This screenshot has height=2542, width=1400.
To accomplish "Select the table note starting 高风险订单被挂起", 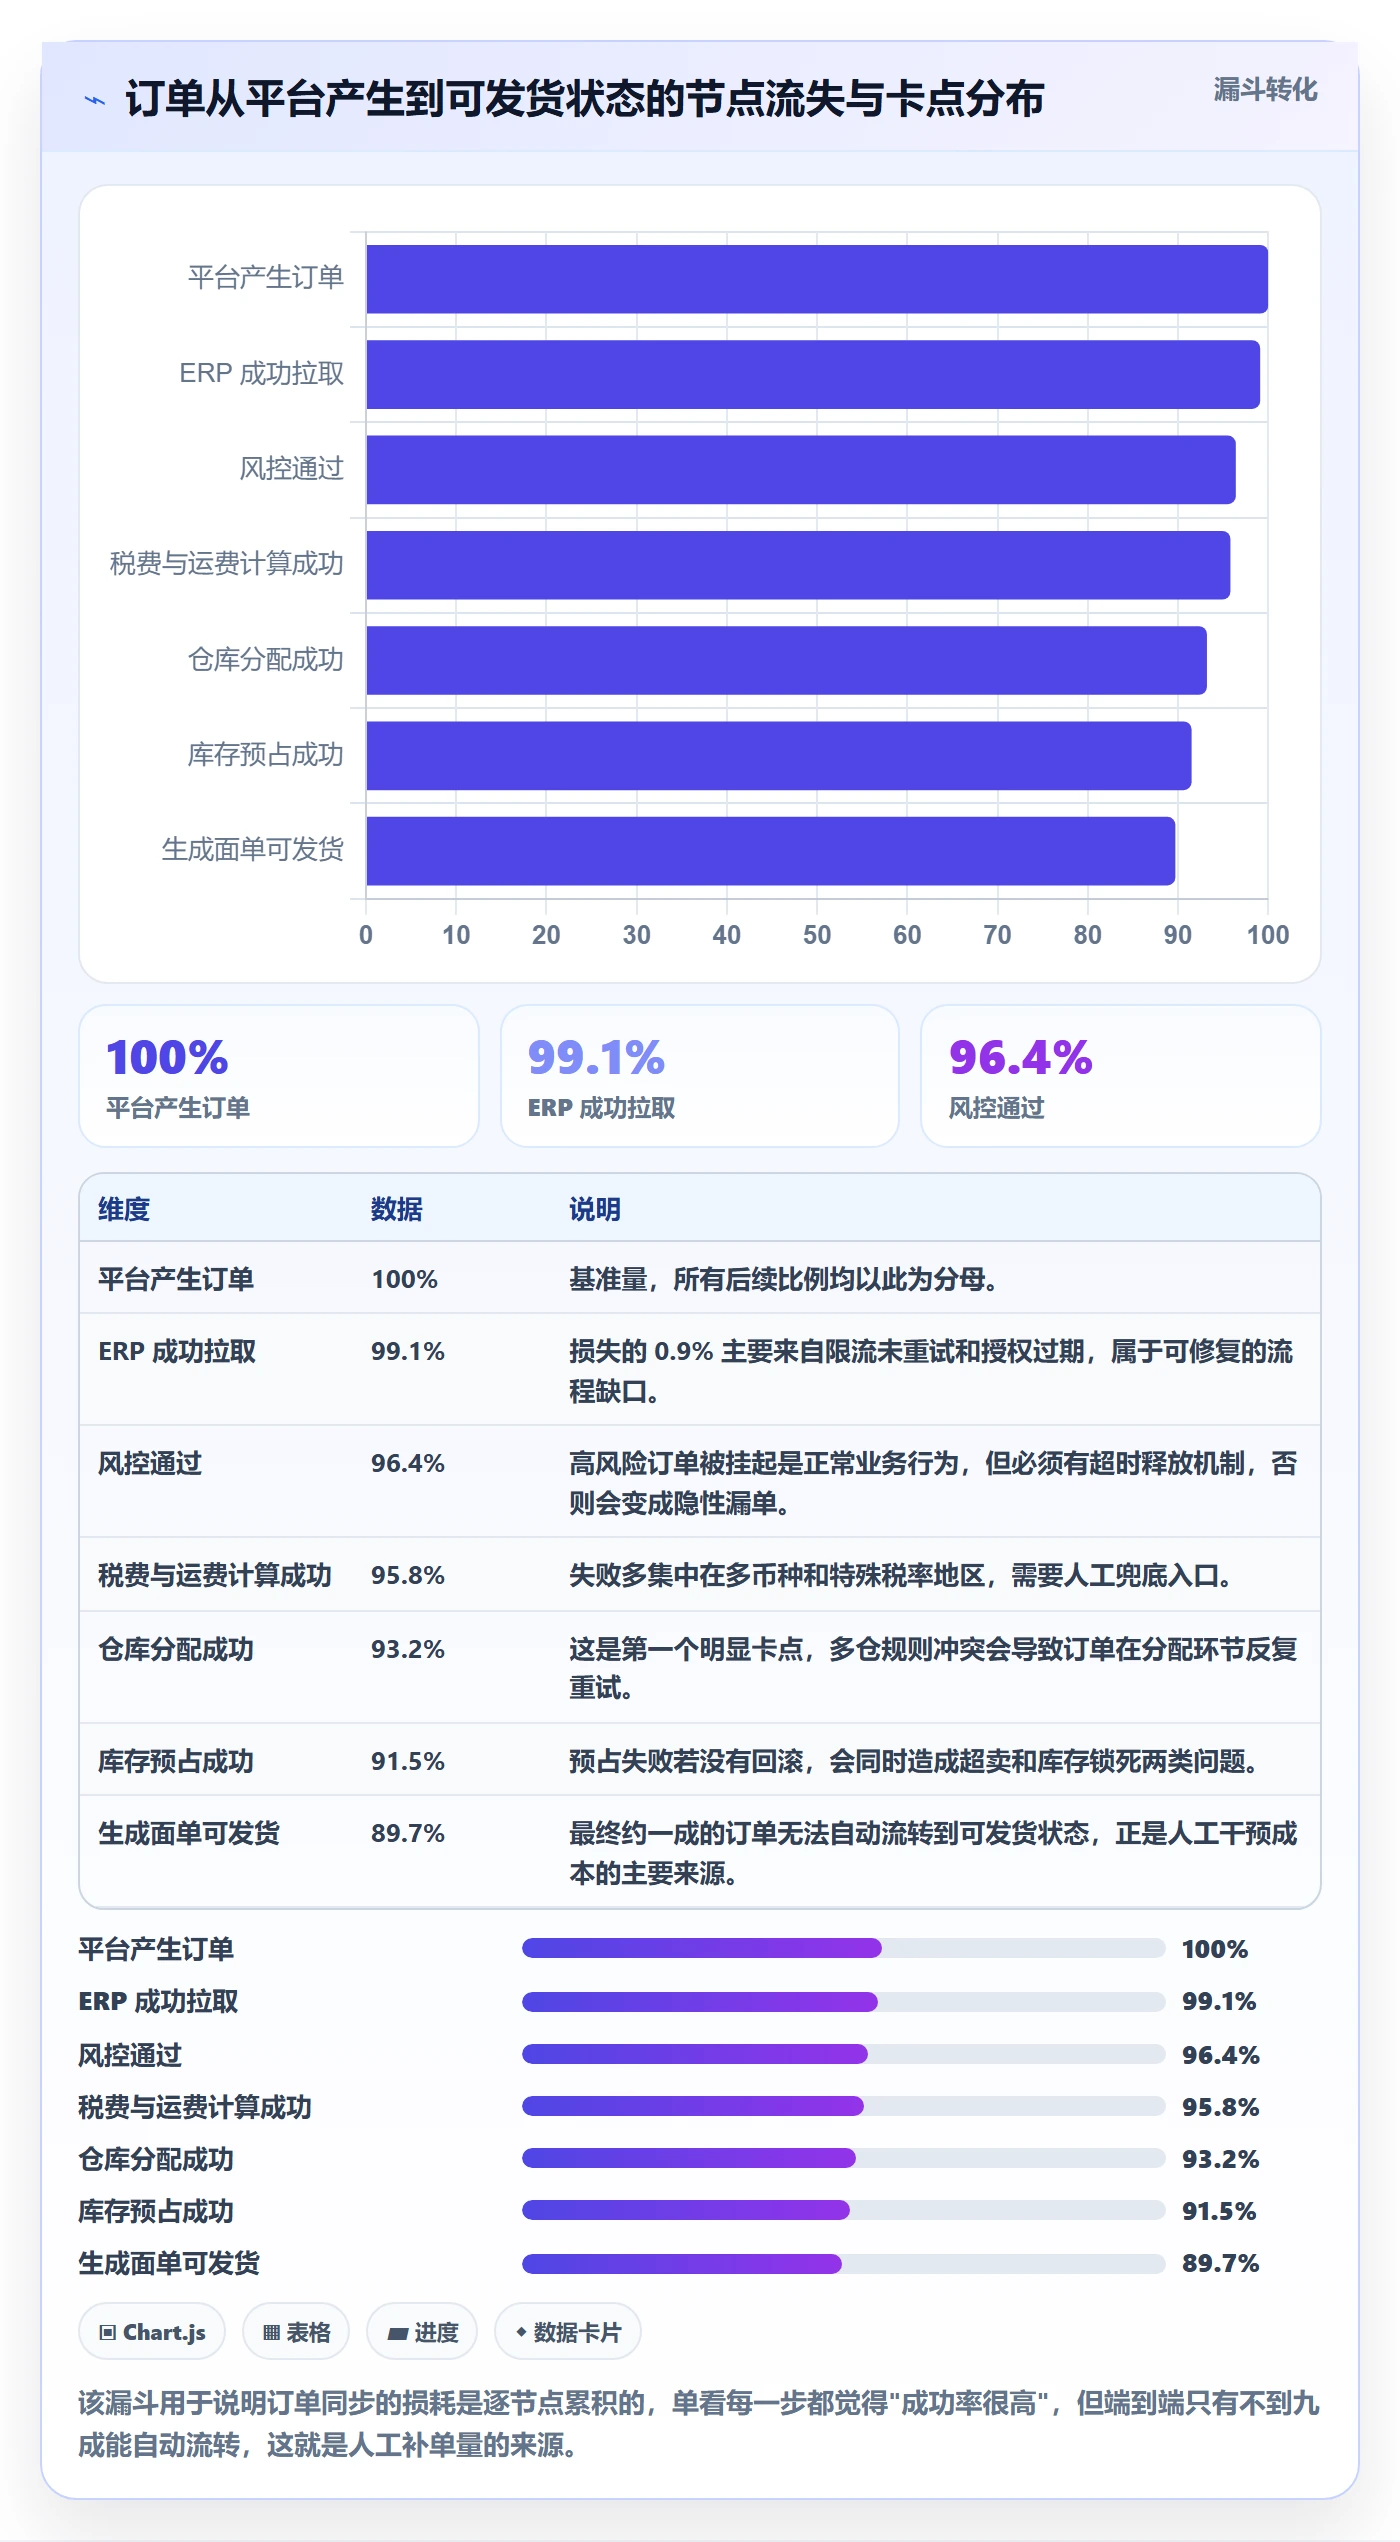I will [933, 1483].
